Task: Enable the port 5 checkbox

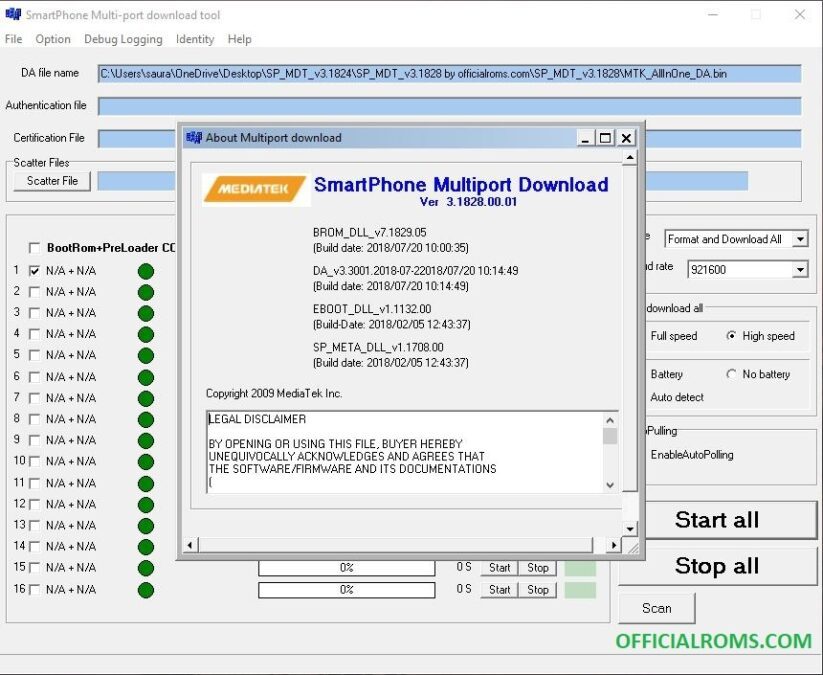Action: pos(35,355)
